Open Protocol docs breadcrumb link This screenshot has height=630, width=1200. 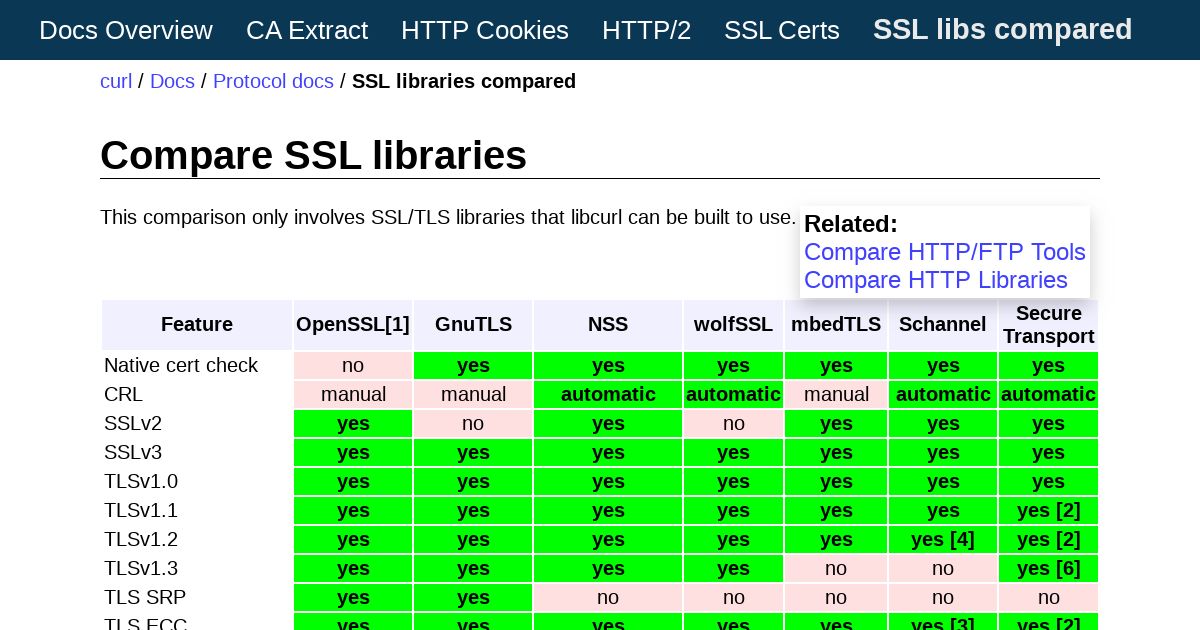(x=273, y=81)
